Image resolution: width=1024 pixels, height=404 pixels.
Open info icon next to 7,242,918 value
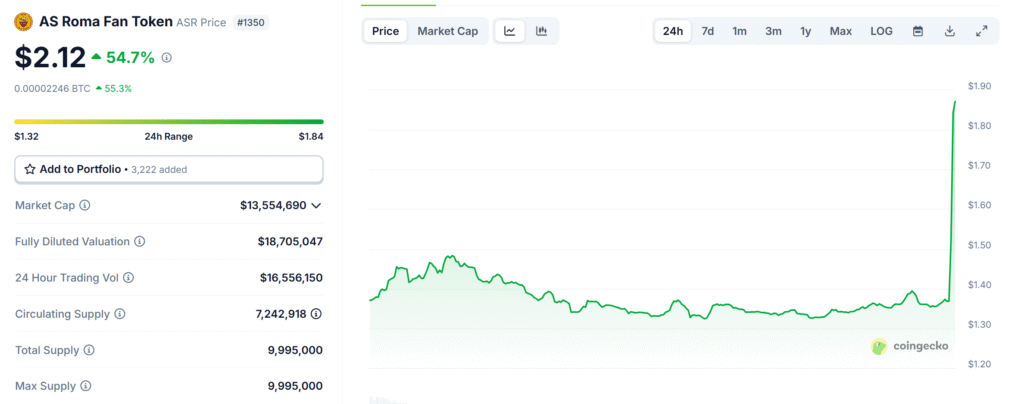pos(316,314)
